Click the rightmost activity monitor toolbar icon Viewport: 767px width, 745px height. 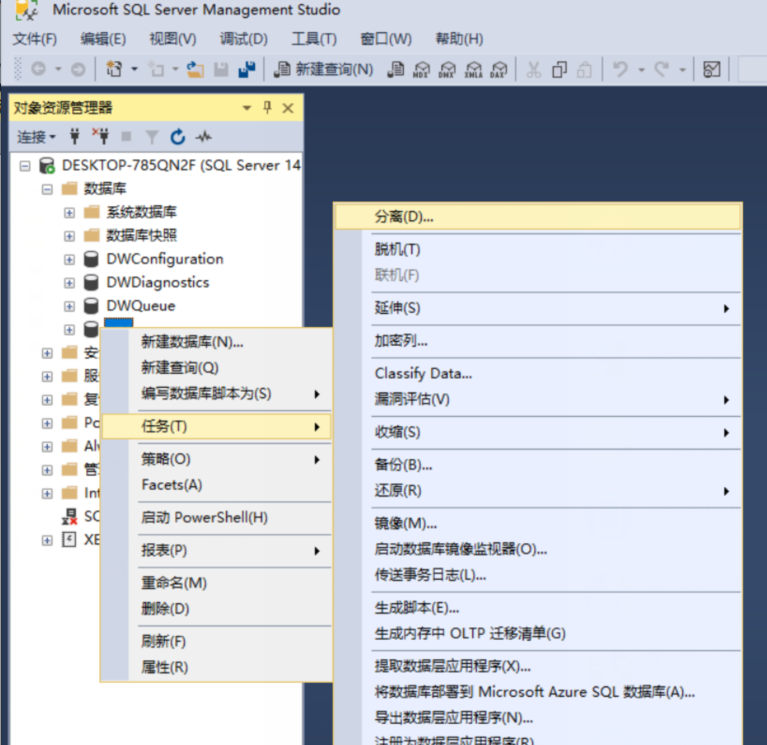click(x=712, y=69)
